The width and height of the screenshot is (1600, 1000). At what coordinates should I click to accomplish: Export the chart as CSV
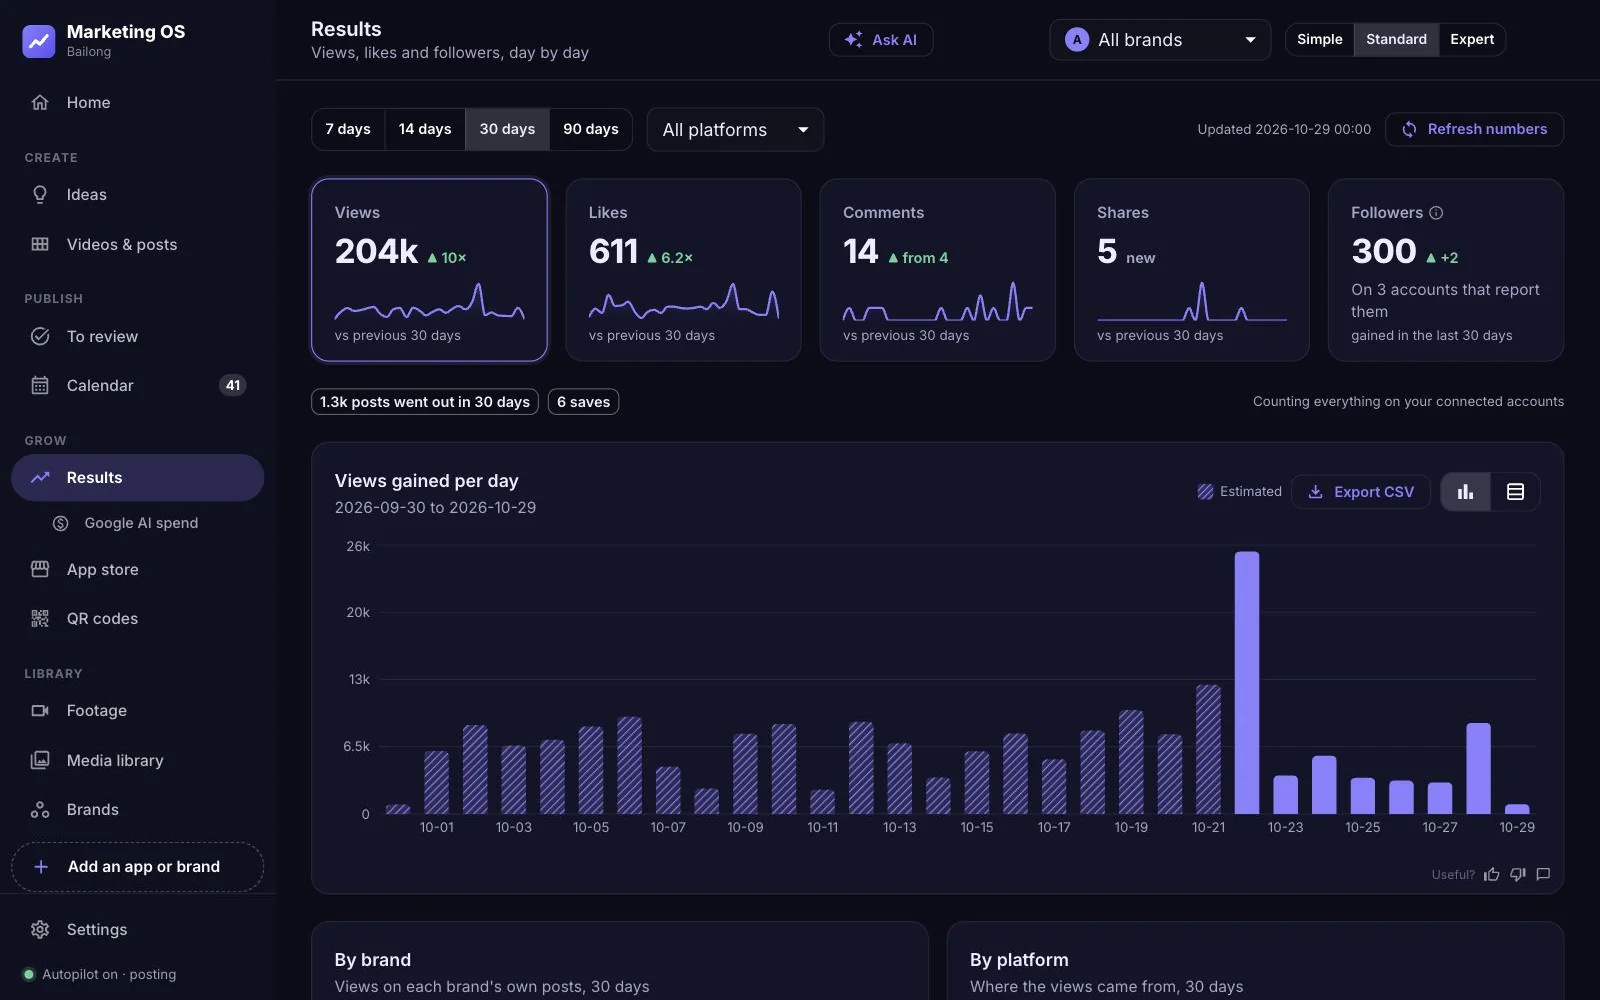click(1361, 492)
